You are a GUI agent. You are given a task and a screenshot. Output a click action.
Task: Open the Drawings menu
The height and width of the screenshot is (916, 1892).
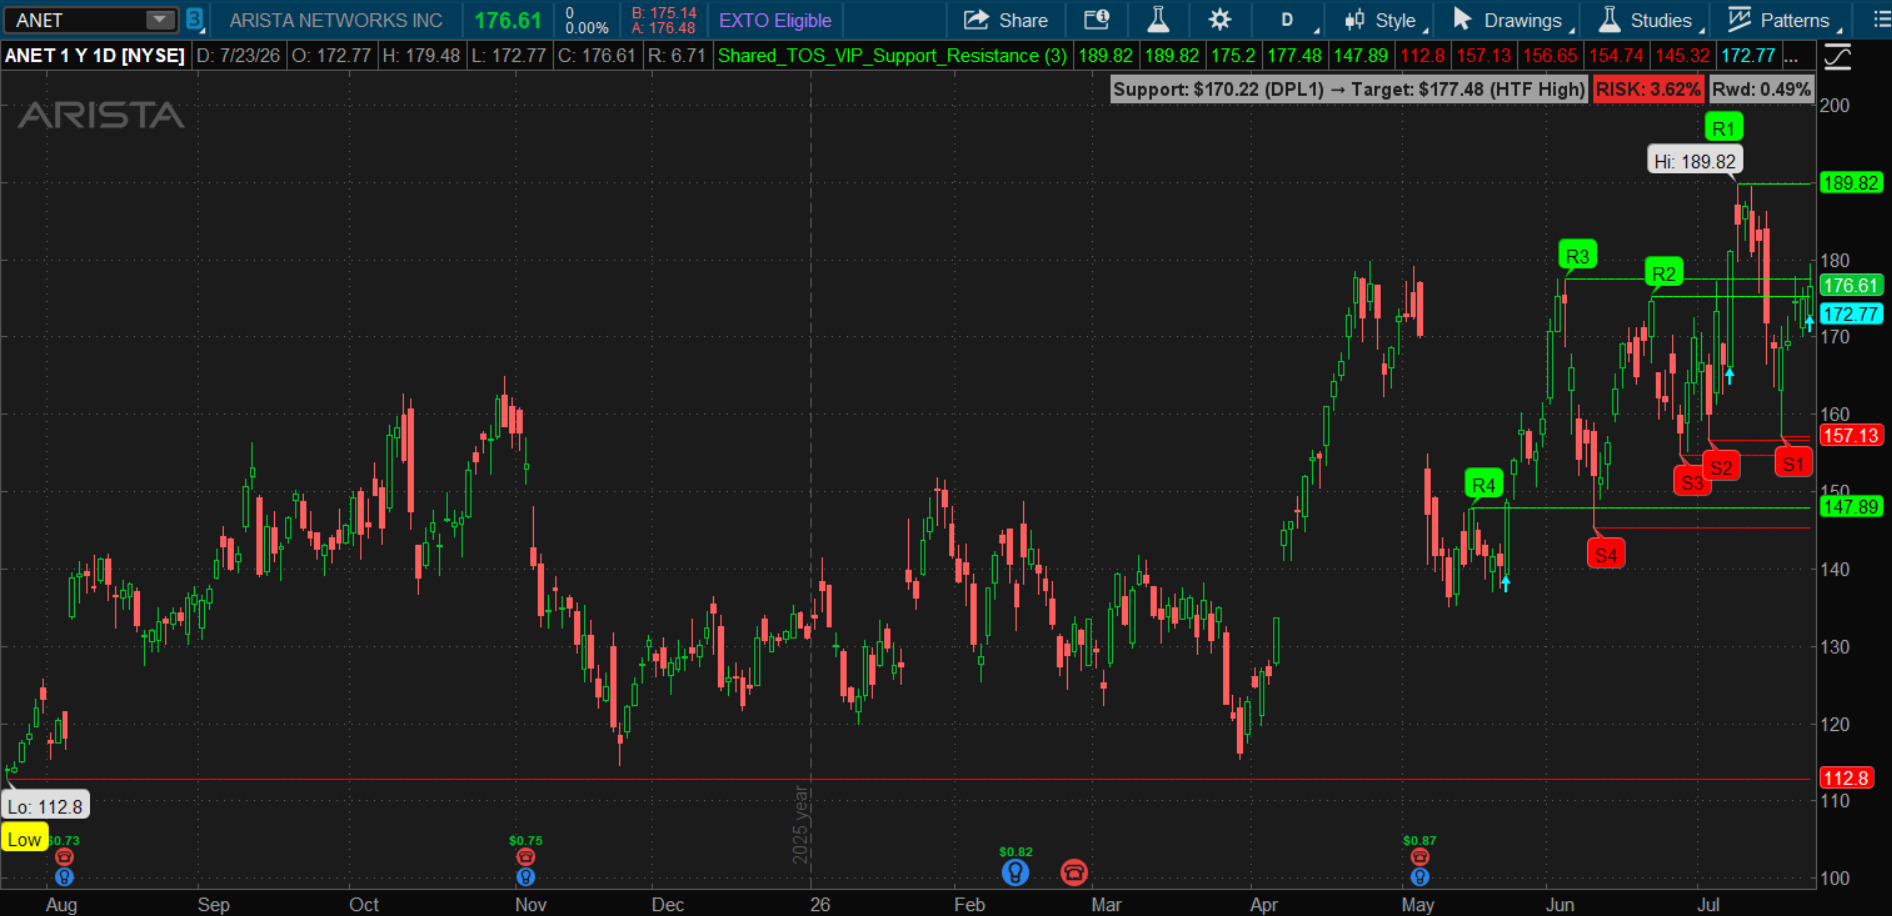coord(1510,20)
